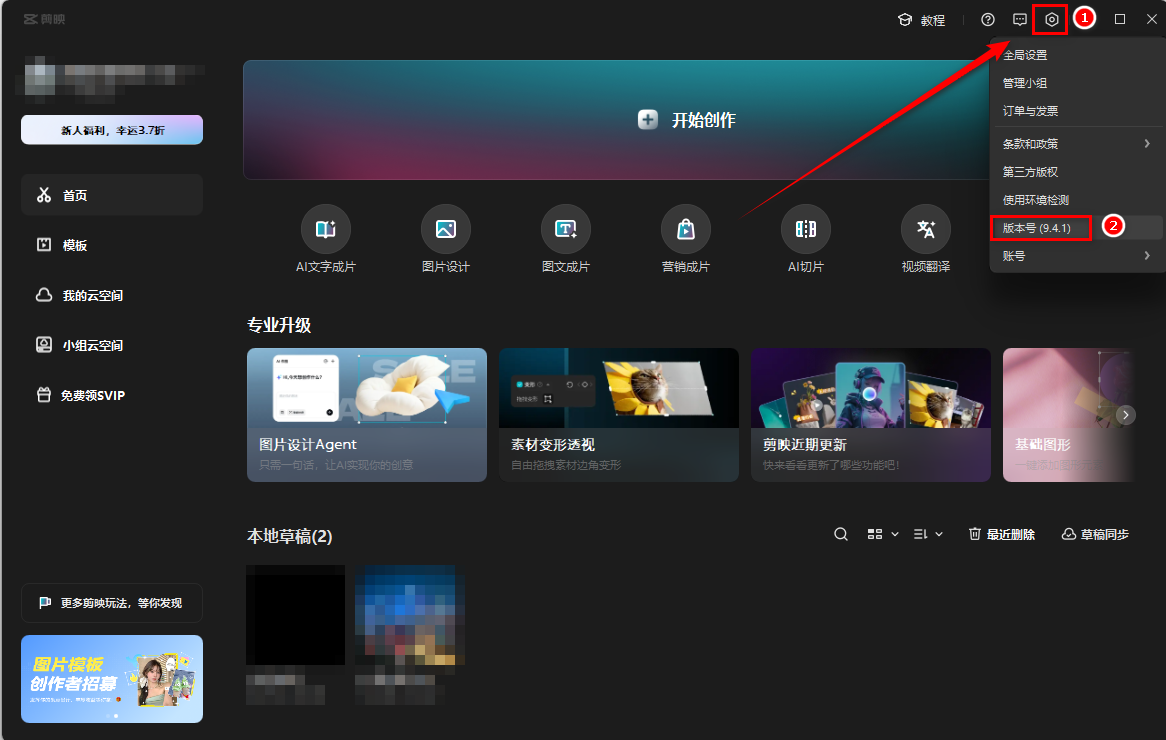Open the 视频翻译 feature icon
1166x740 pixels.
pos(925,228)
